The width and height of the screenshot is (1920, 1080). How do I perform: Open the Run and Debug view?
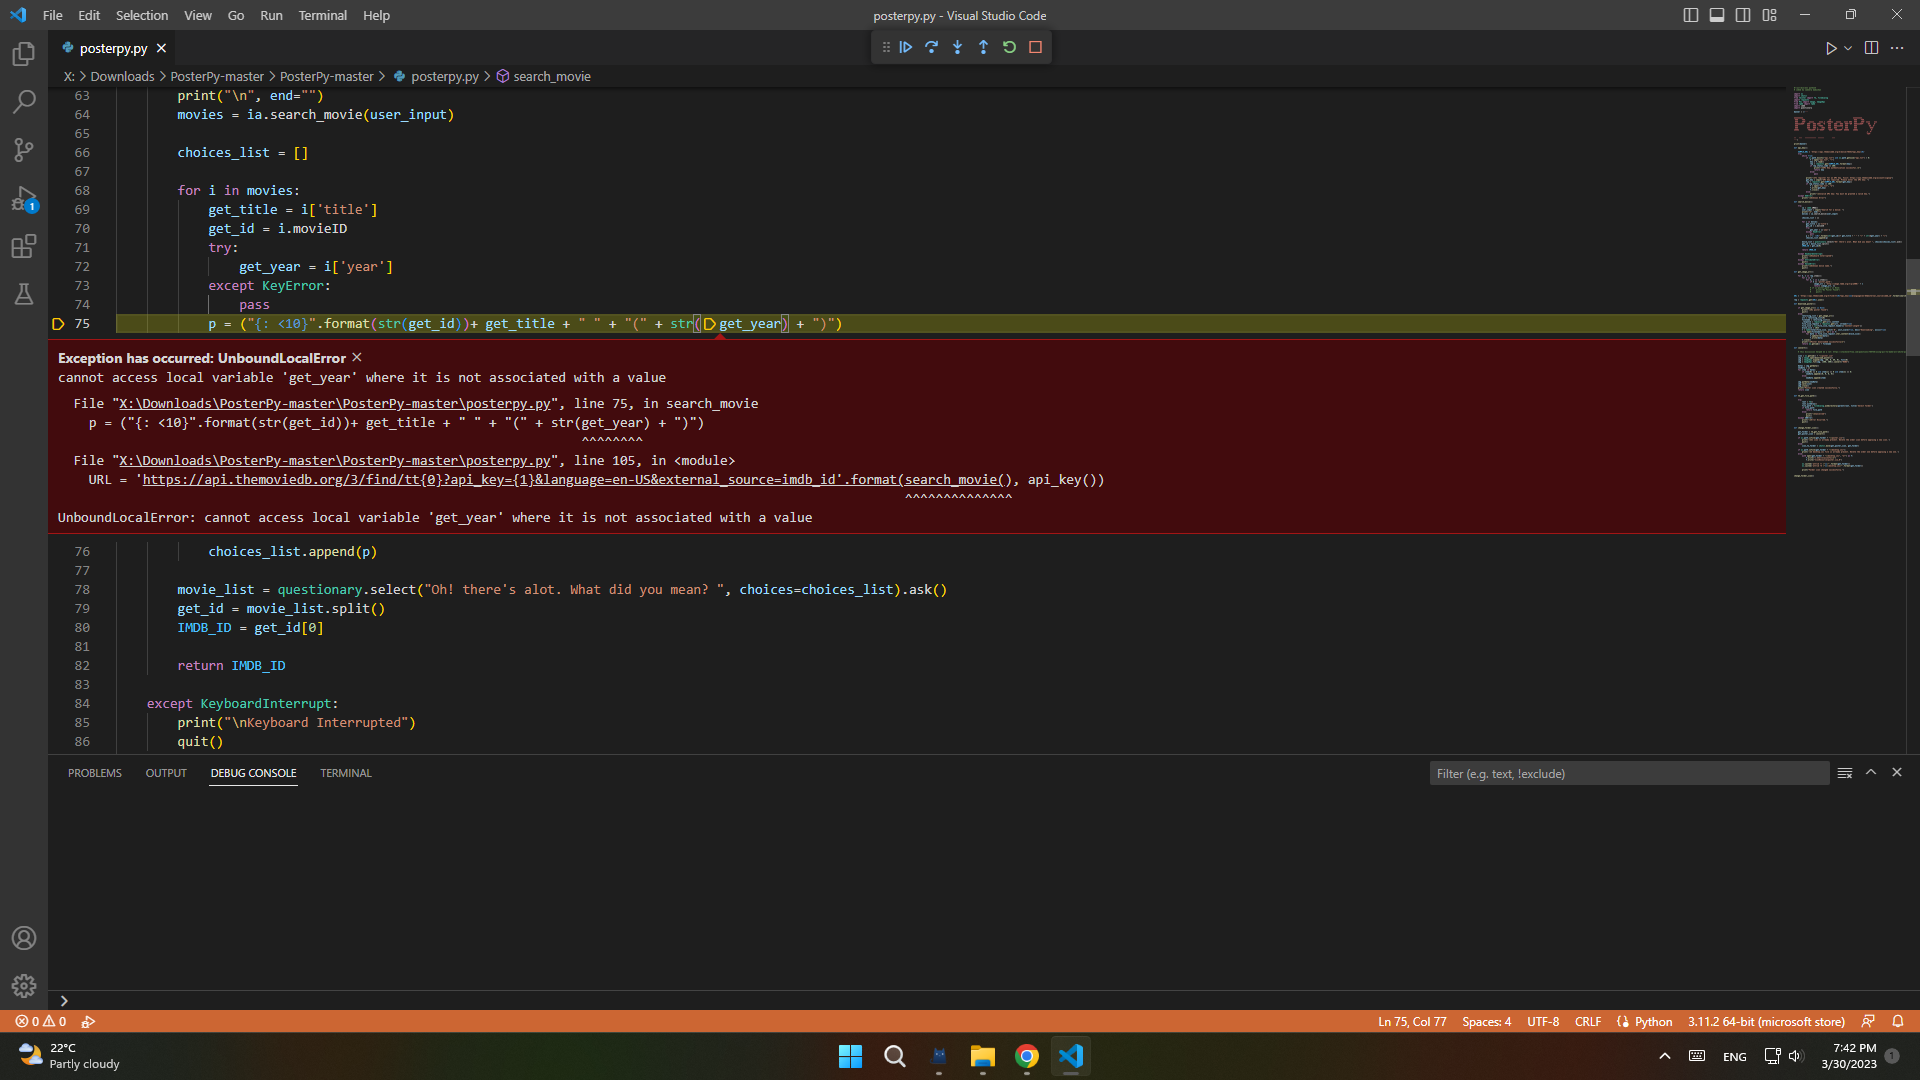click(24, 199)
